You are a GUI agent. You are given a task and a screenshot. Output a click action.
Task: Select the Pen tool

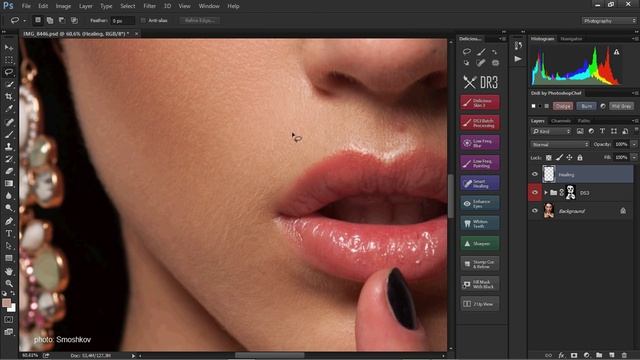coord(9,221)
